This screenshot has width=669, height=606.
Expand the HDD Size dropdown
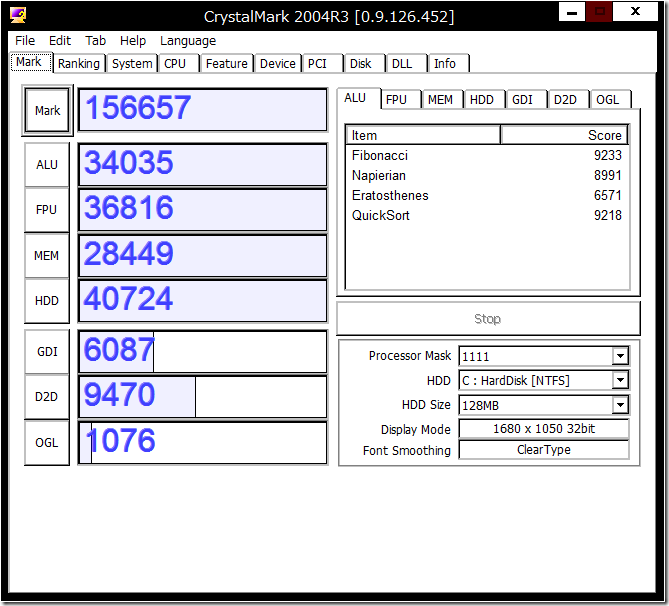[x=620, y=405]
